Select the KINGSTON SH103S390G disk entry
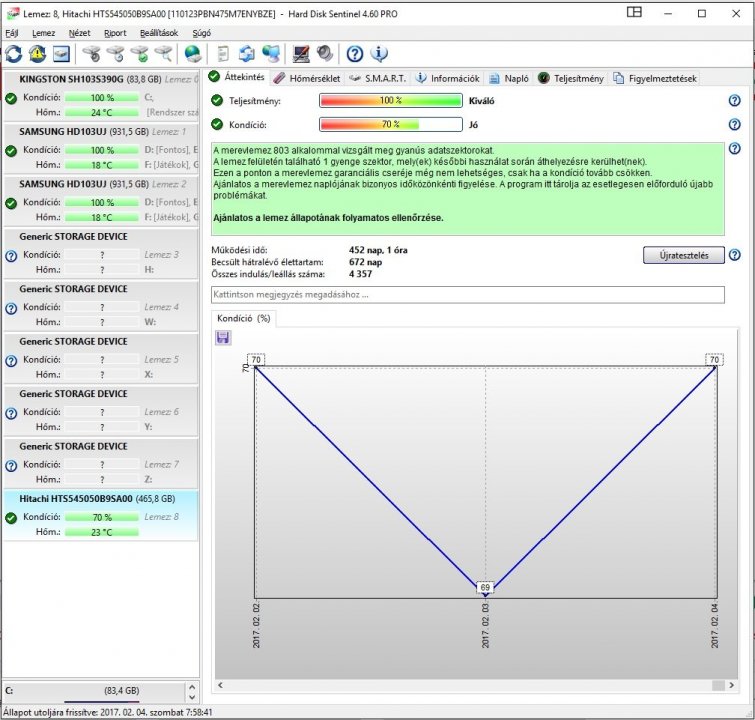This screenshot has height=720, width=755. click(70, 78)
